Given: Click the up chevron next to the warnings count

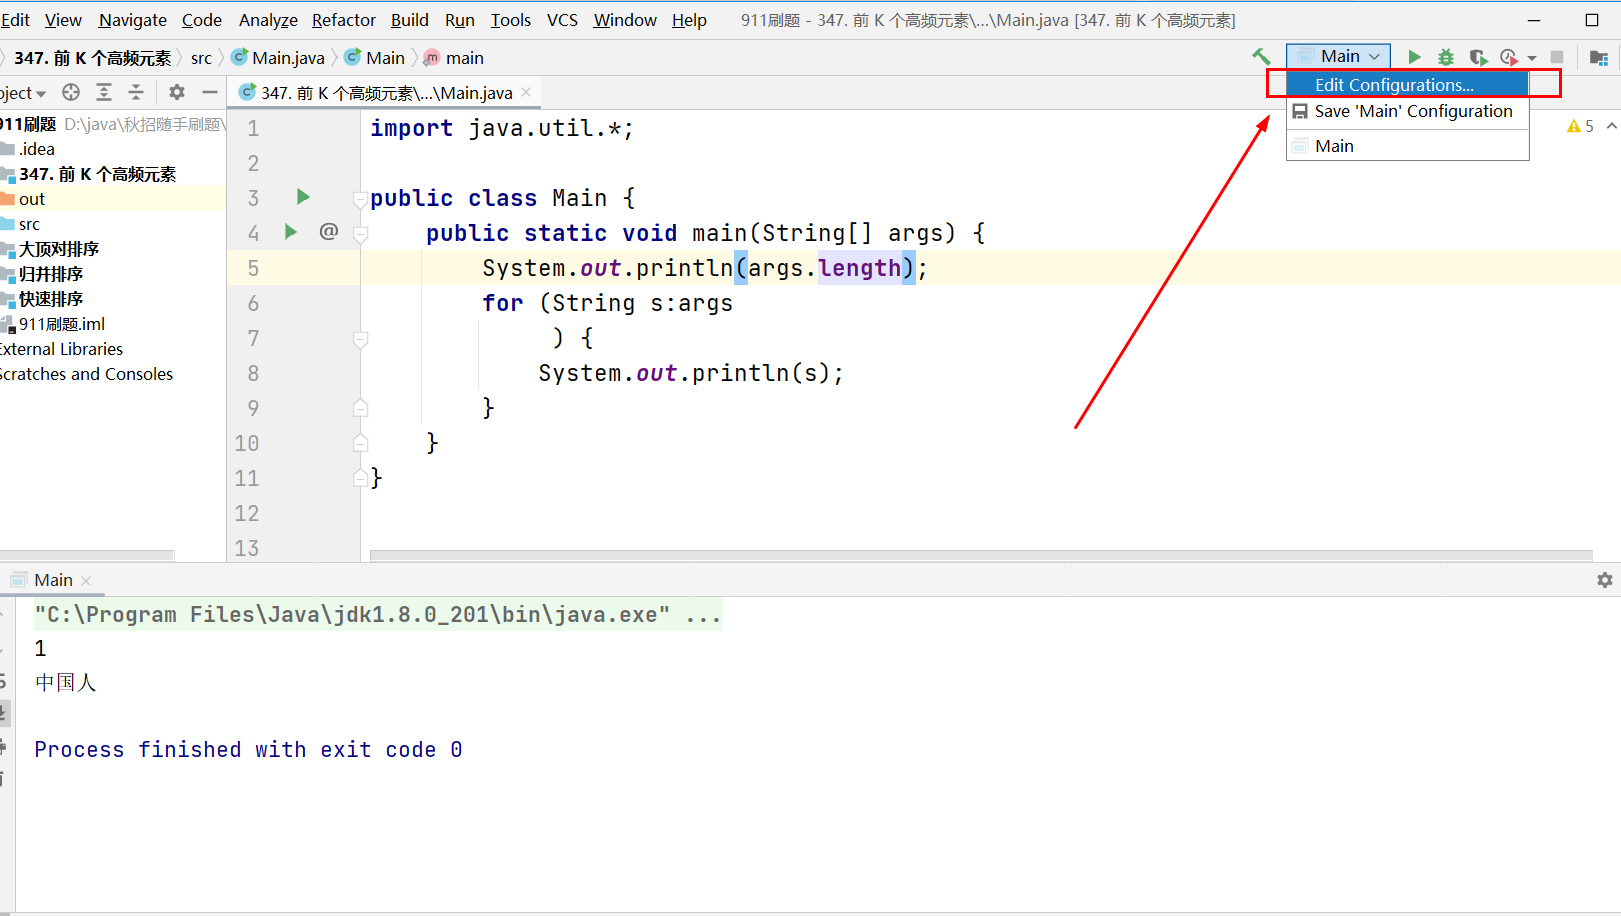Looking at the screenshot, I should tap(1611, 126).
